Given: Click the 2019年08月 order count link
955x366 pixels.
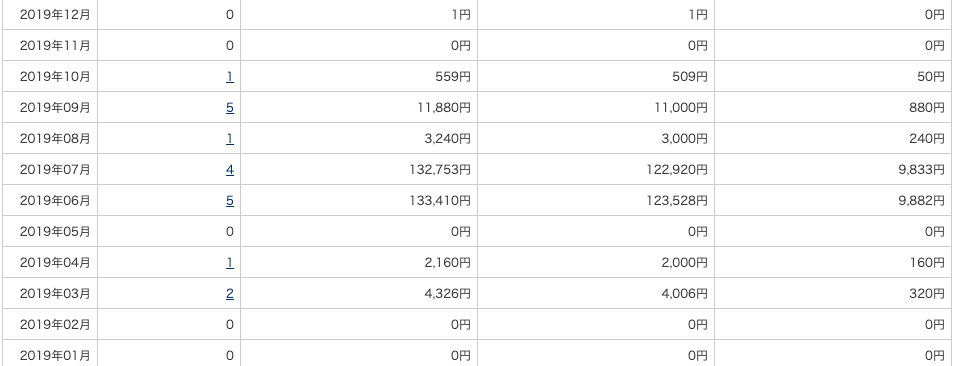Looking at the screenshot, I should tap(230, 139).
